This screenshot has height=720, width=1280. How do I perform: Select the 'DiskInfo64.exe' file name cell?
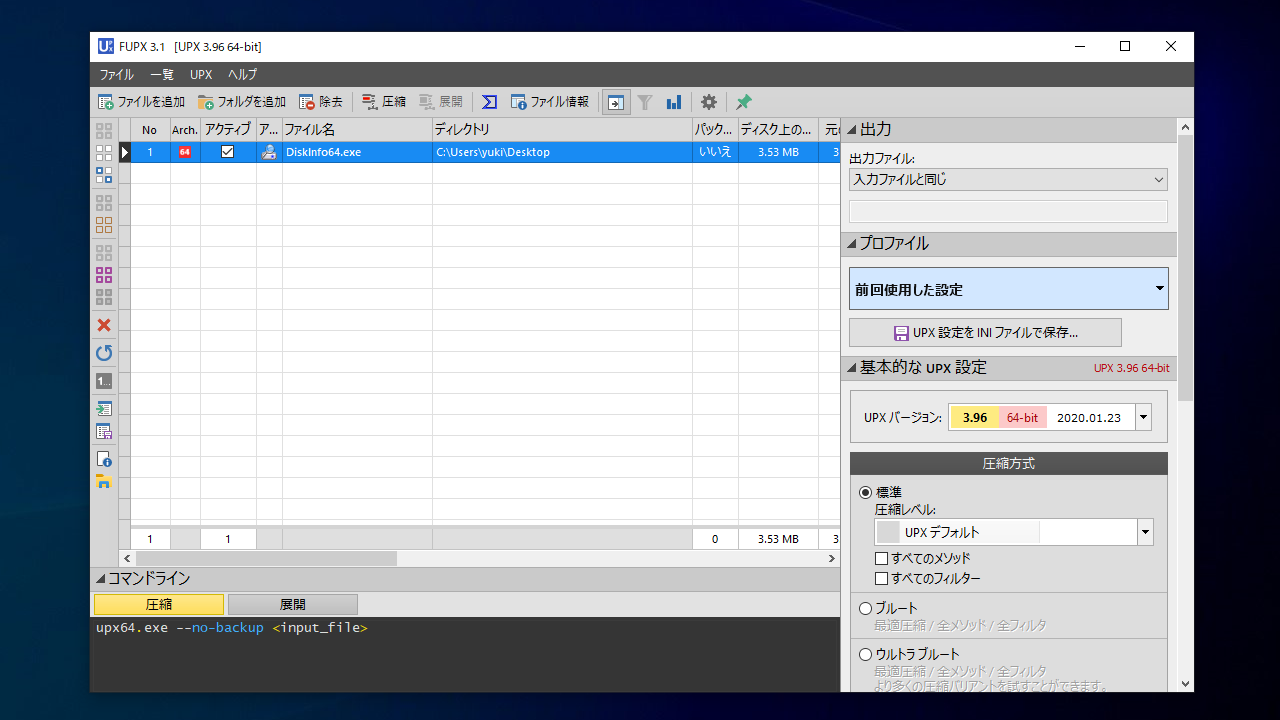pyautogui.click(x=357, y=152)
